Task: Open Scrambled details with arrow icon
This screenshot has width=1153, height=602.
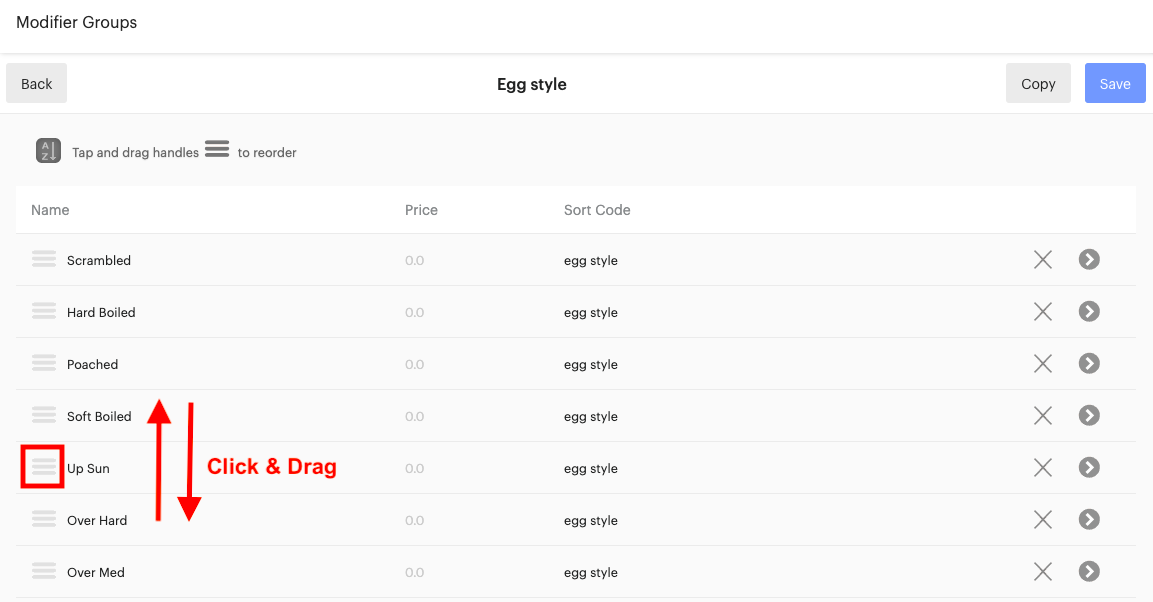Action: tap(1089, 259)
